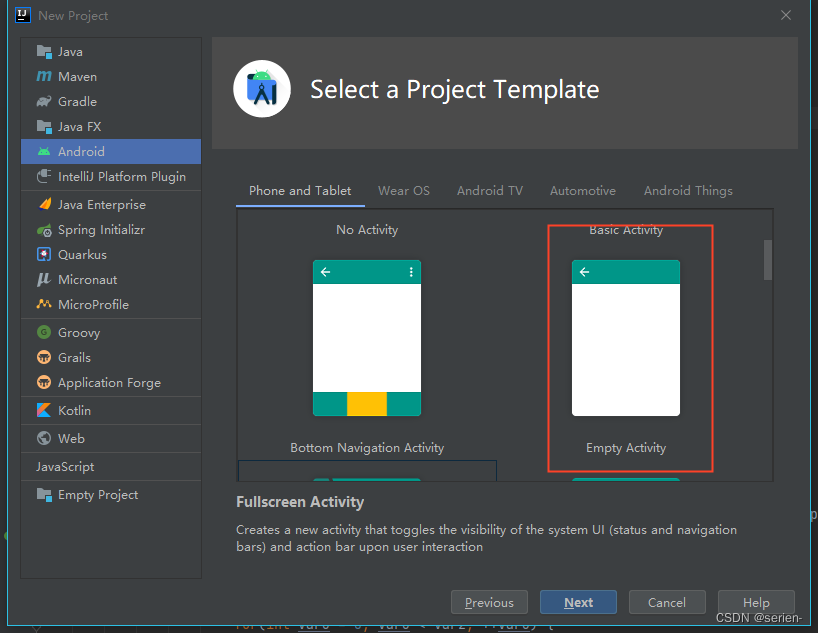Viewport: 818px width, 633px height.
Task: Click the Spring Initializr leaf icon
Action: (44, 230)
